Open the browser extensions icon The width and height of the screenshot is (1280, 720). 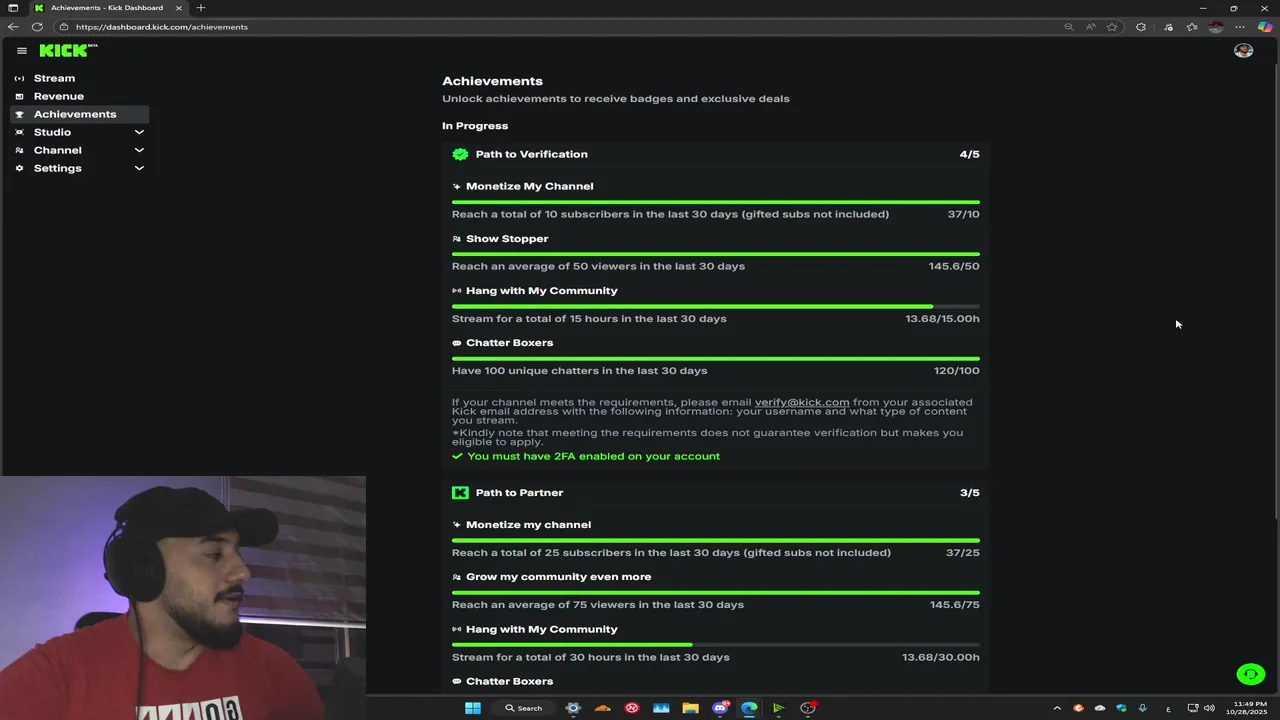pyautogui.click(x=1141, y=27)
